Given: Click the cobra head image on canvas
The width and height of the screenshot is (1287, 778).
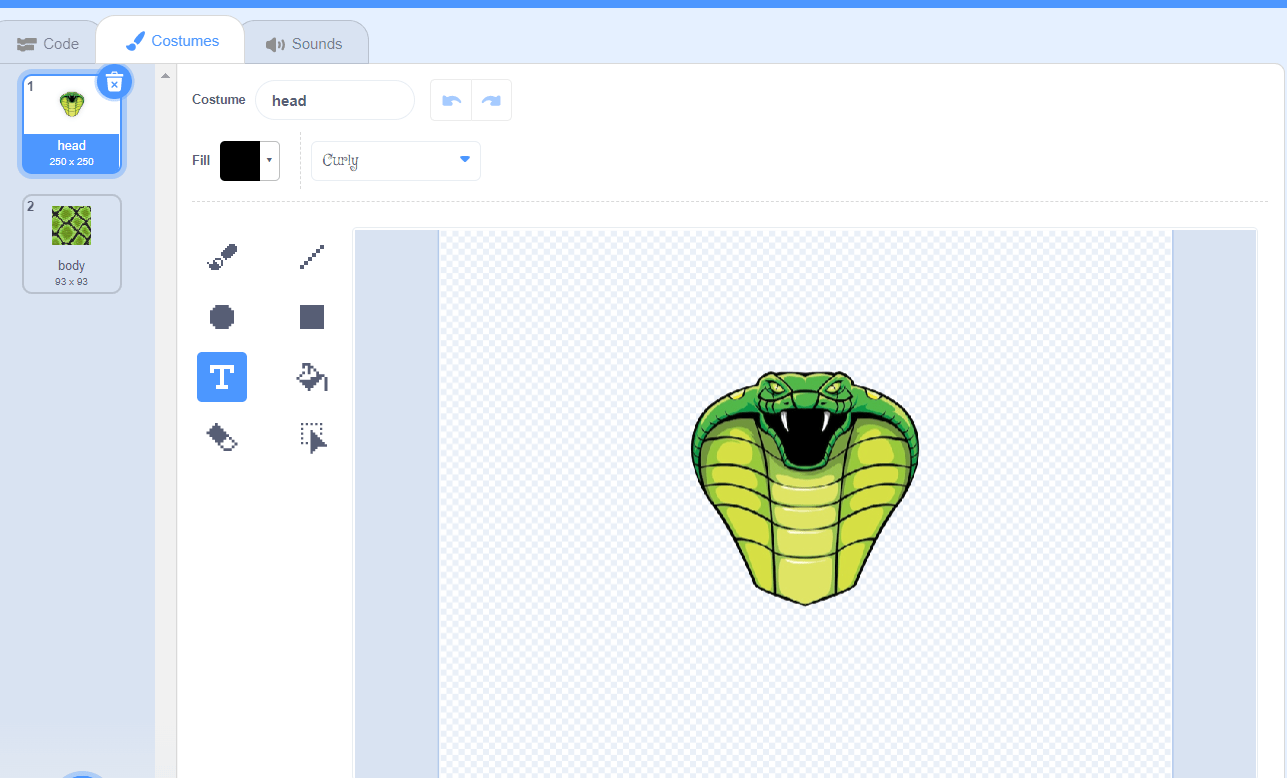Looking at the screenshot, I should point(805,488).
